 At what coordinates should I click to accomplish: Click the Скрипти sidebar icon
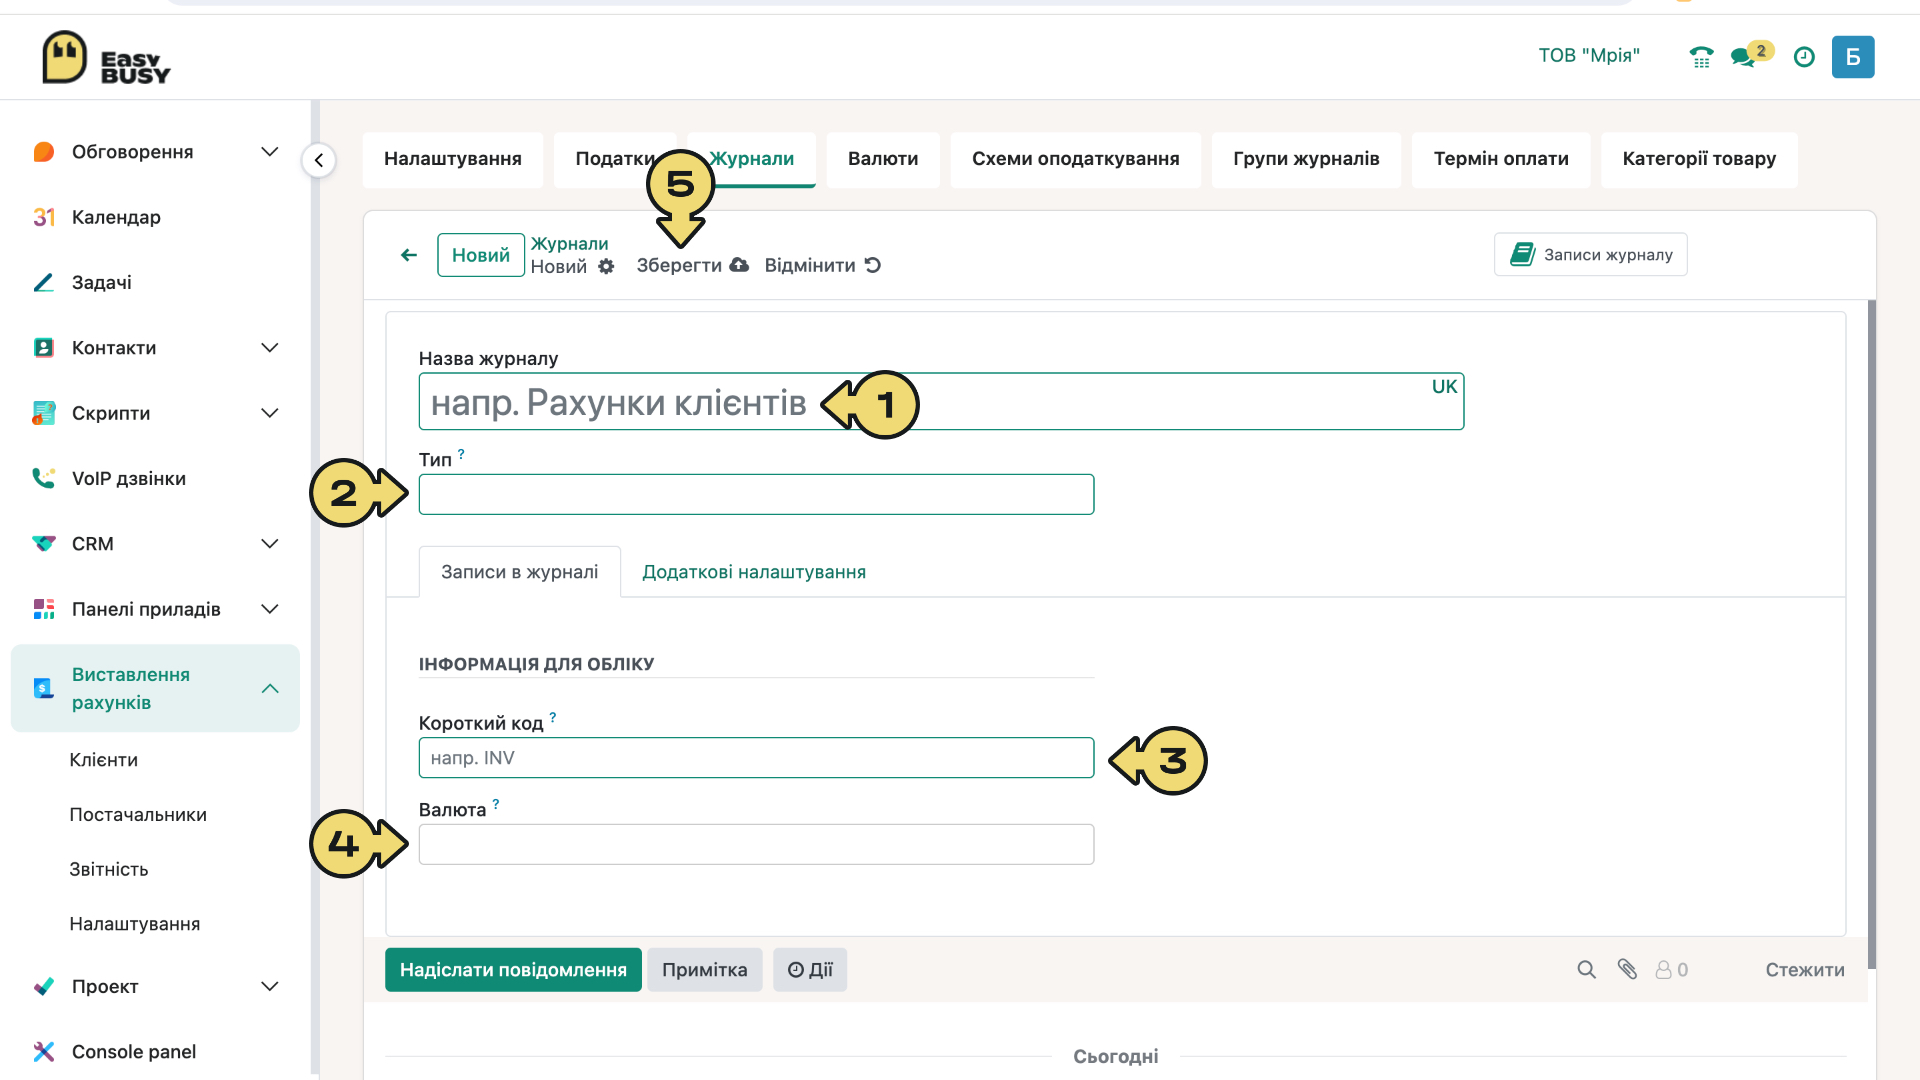(43, 413)
